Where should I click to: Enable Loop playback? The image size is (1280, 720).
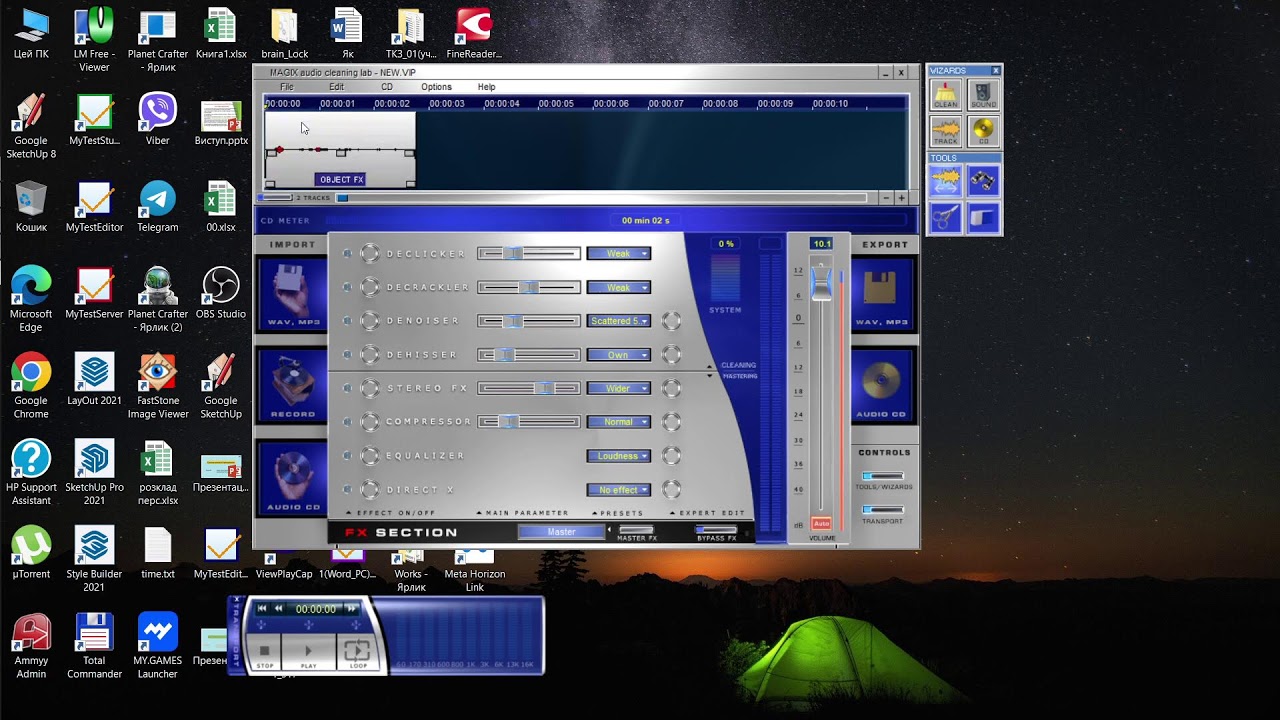[x=357, y=653]
